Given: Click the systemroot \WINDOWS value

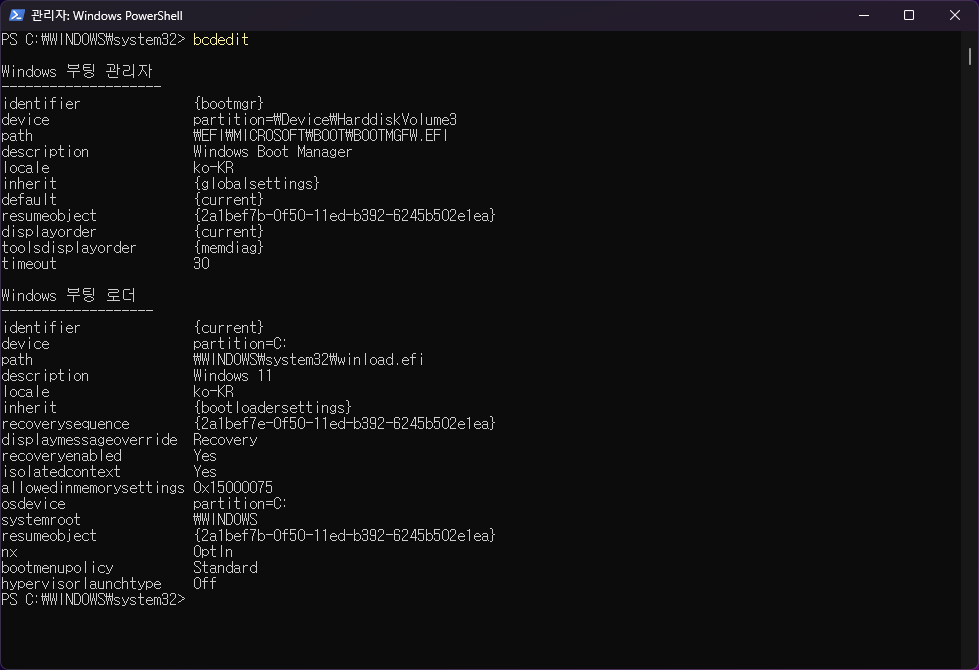Looking at the screenshot, I should (225, 520).
